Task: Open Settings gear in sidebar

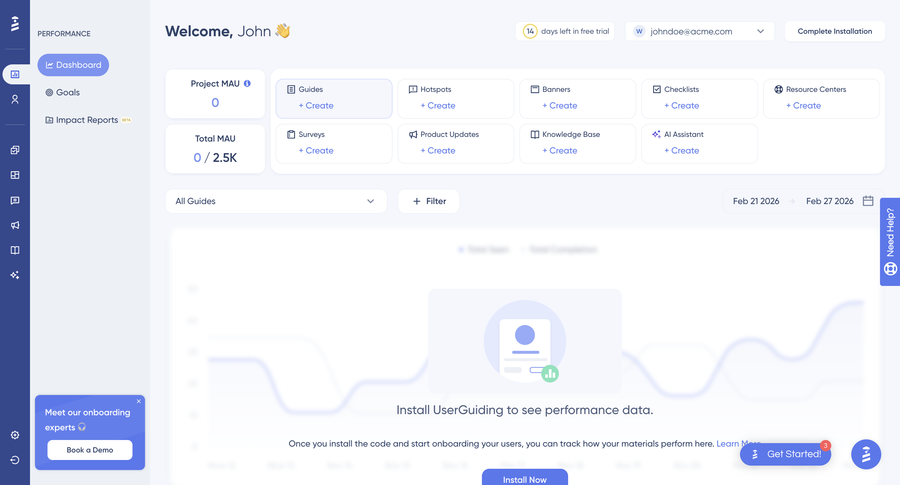Action: 15,435
